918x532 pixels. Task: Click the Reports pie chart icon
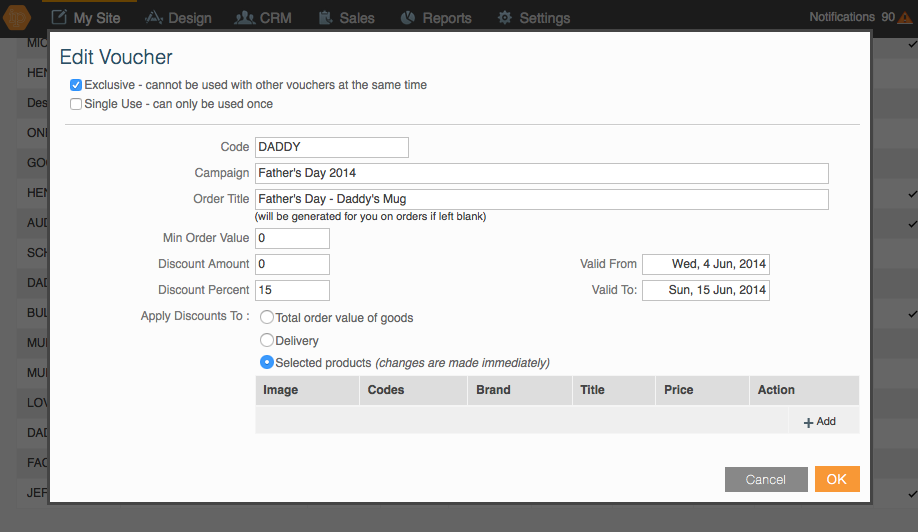(407, 18)
